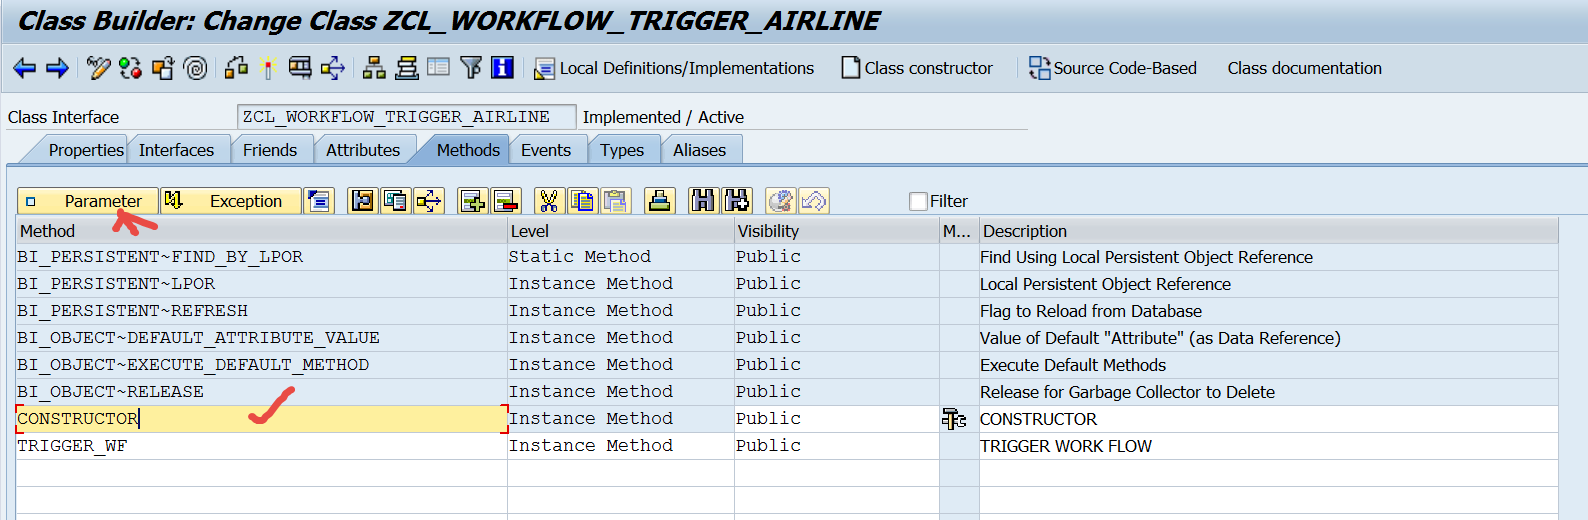The height and width of the screenshot is (520, 1588).
Task: Click the funnel icon in top toolbar
Action: pyautogui.click(x=471, y=68)
